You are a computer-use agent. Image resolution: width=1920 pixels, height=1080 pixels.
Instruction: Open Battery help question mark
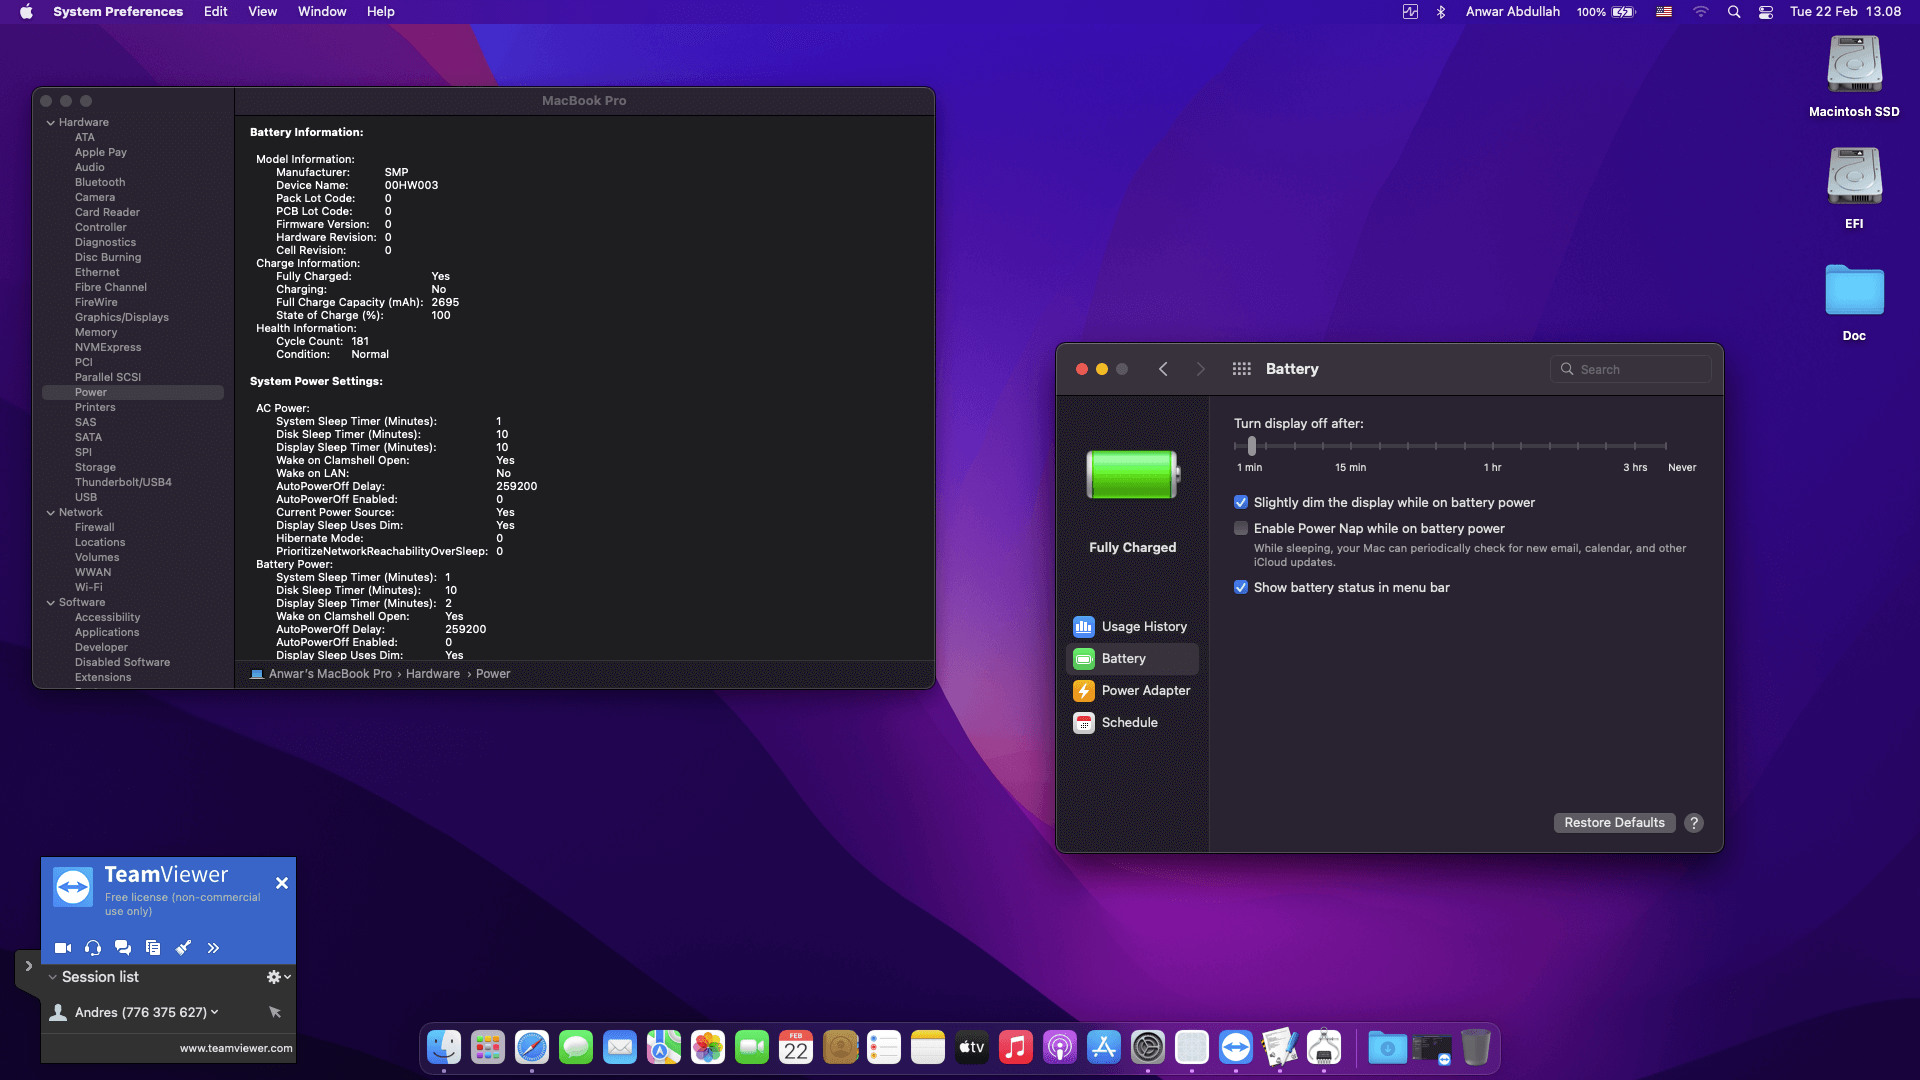[x=1693, y=823]
